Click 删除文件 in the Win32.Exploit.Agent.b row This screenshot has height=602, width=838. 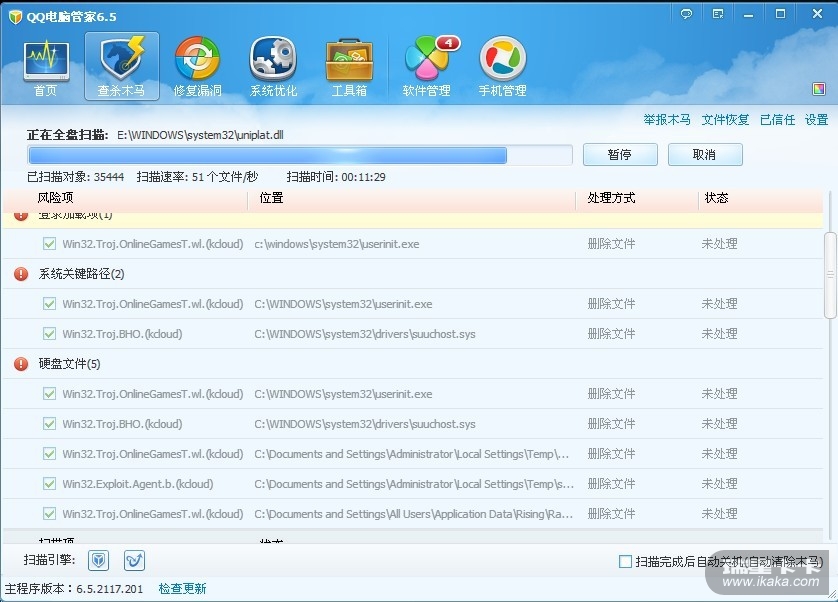click(x=611, y=484)
